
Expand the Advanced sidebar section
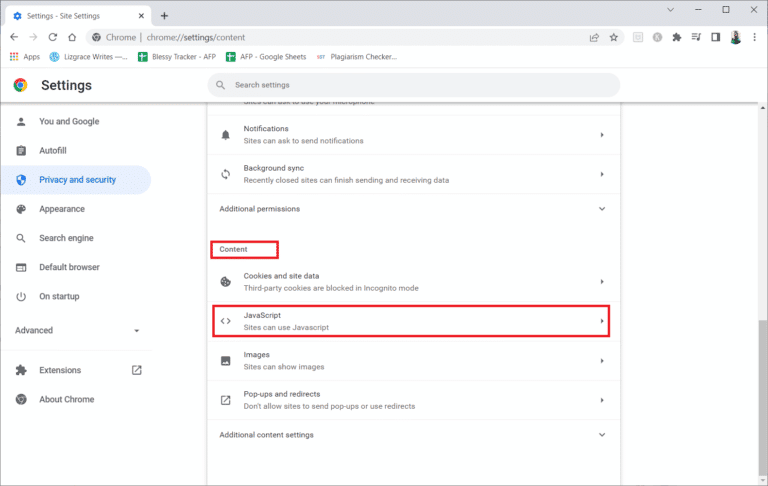point(76,330)
